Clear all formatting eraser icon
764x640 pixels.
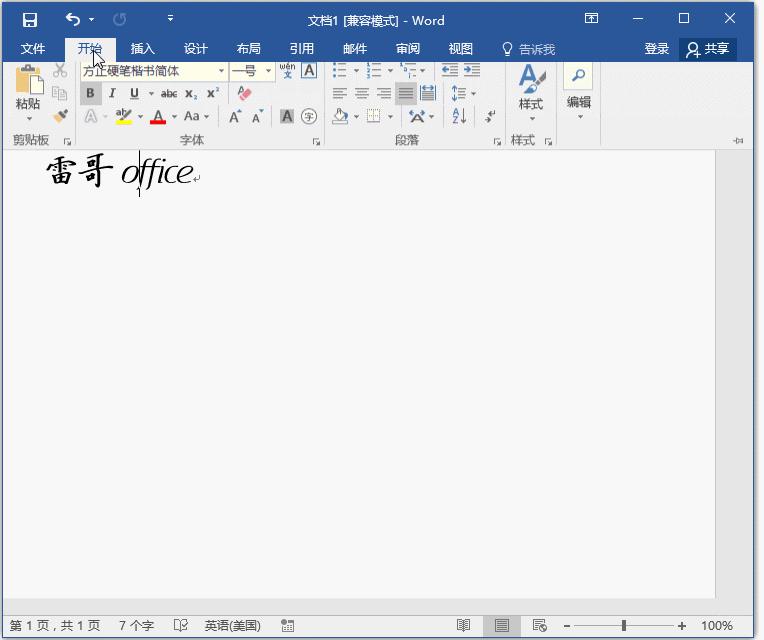pos(244,93)
